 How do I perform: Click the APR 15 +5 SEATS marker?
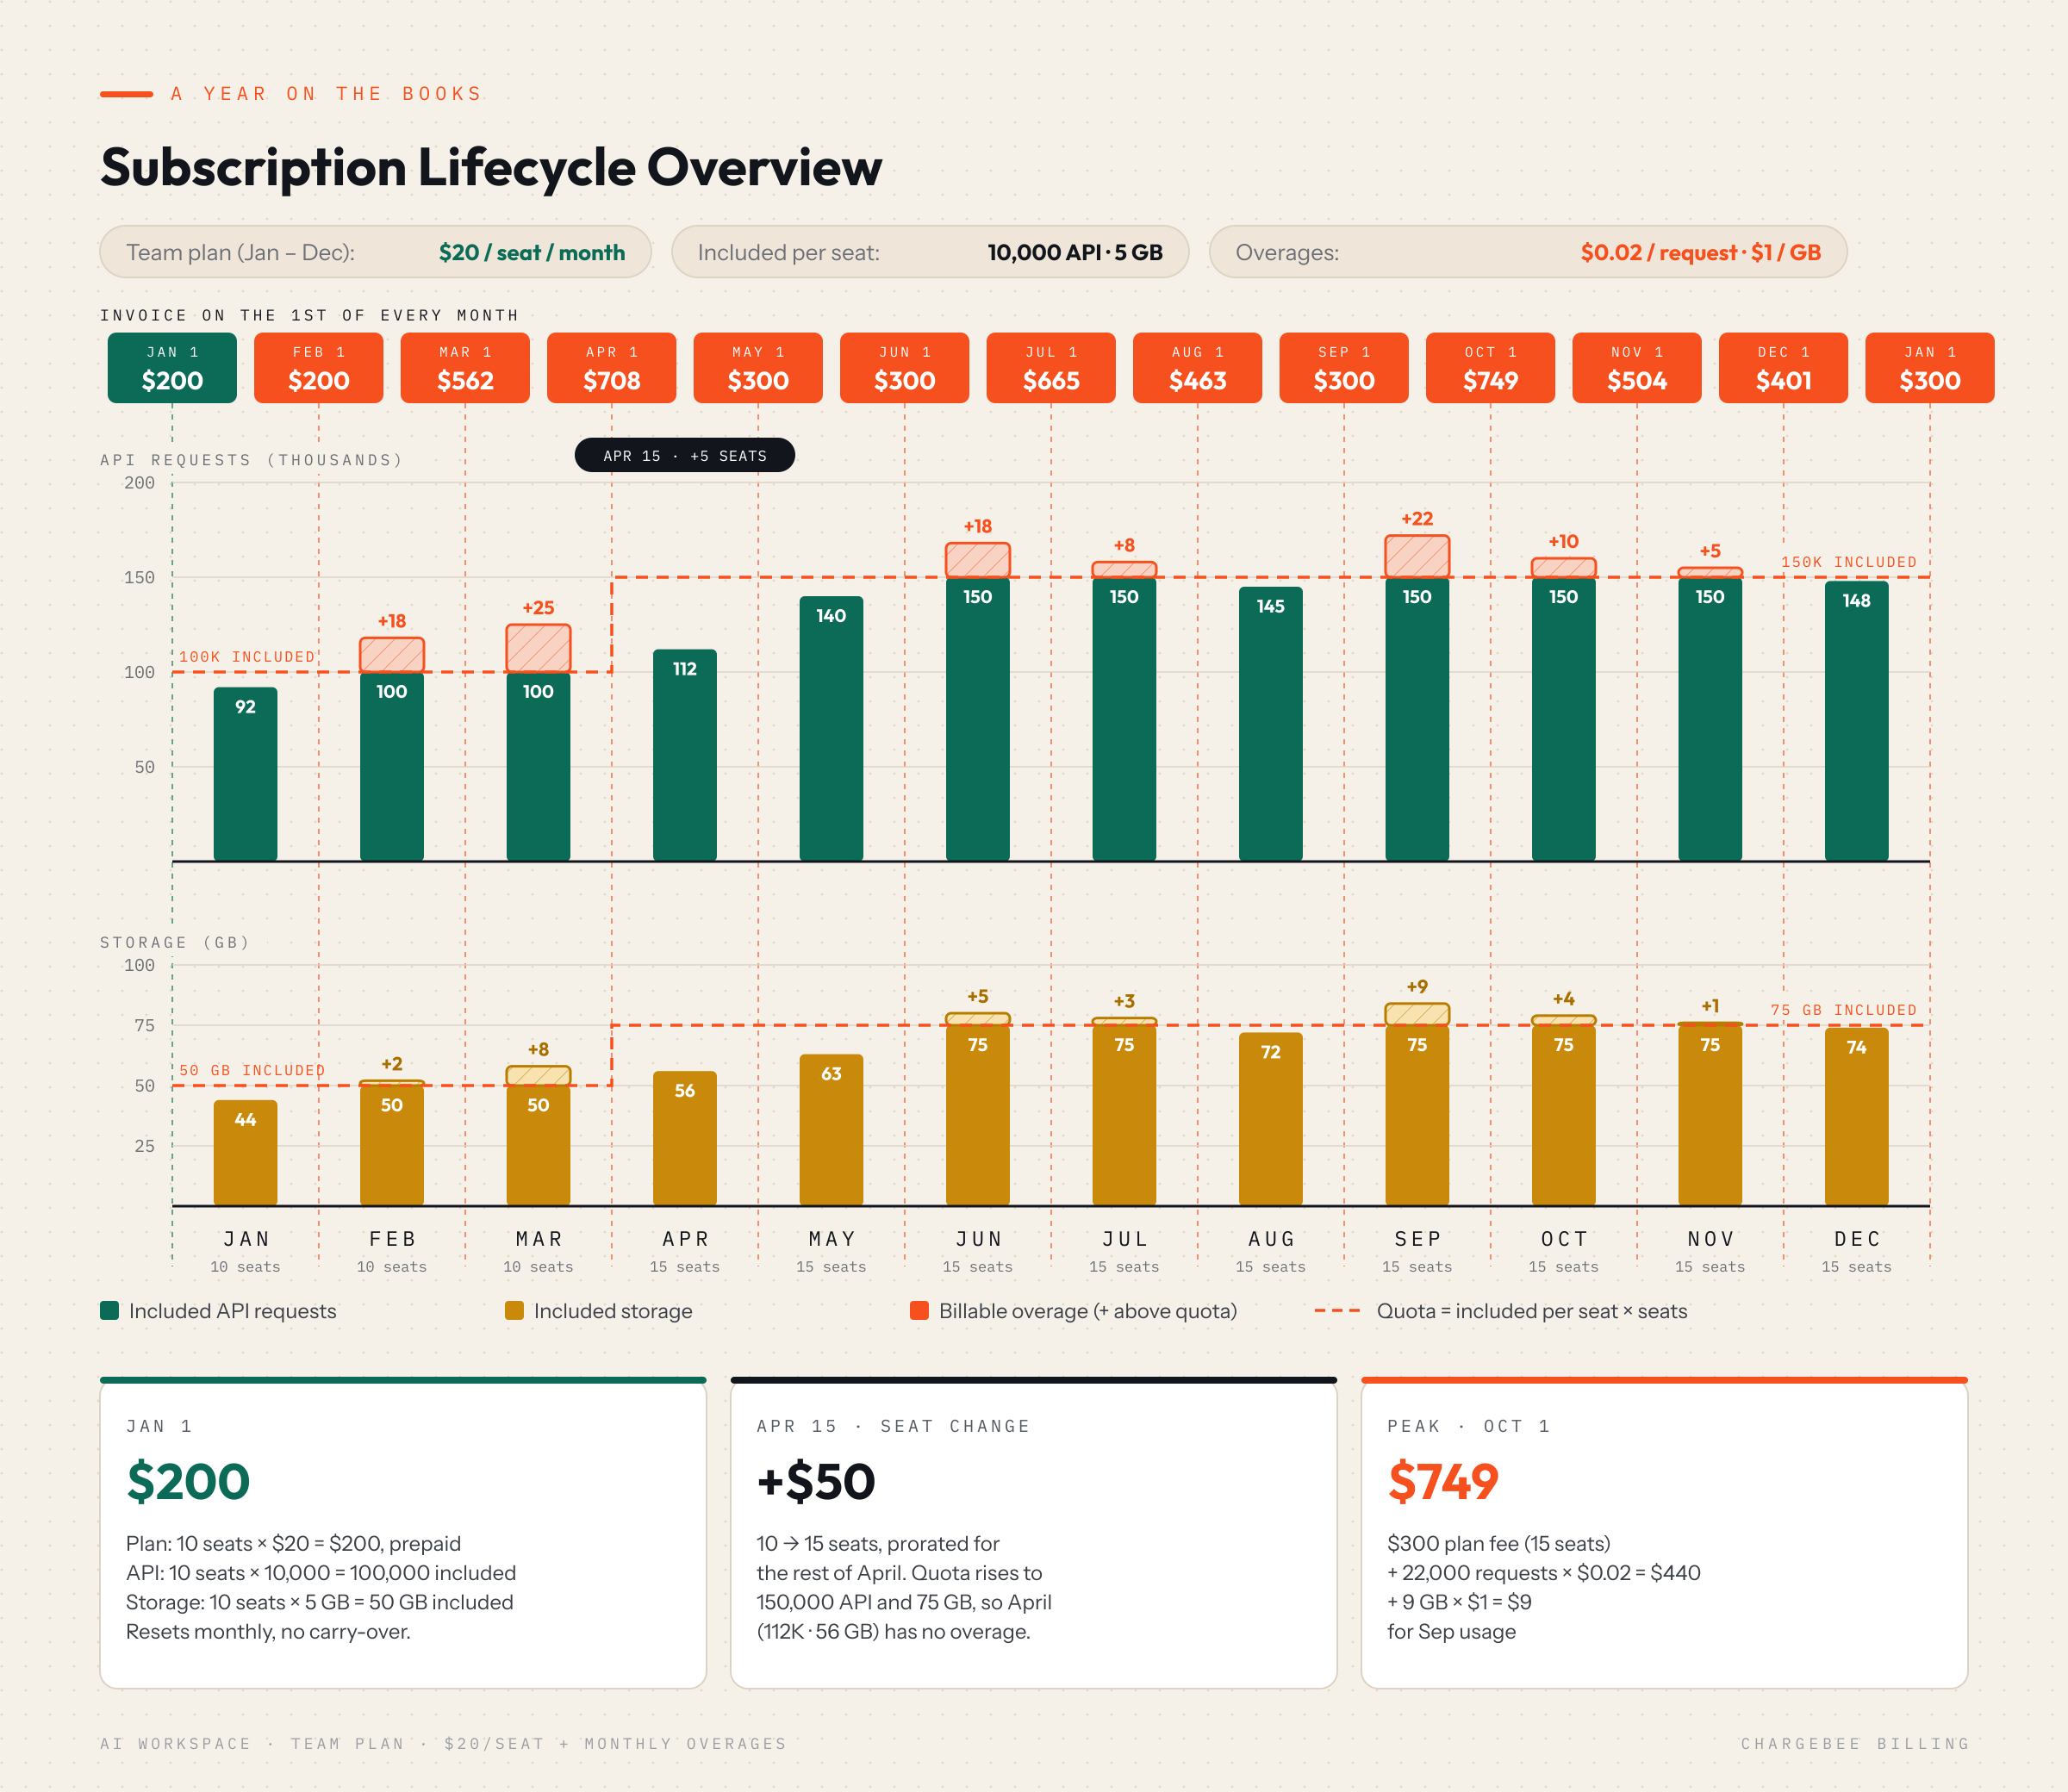tap(685, 455)
